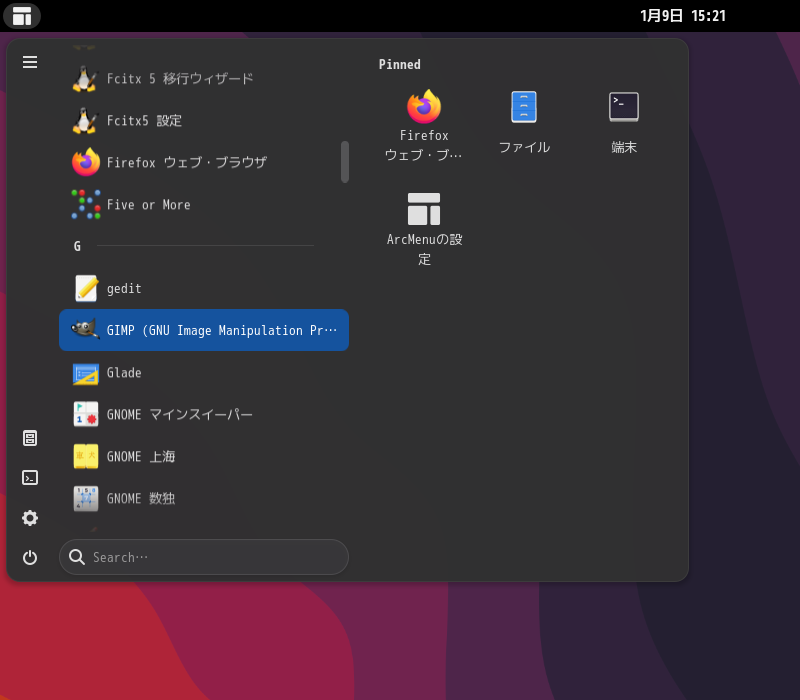The image size is (800, 700).
Task: Open the Firefox icon in the app list
Action: click(86, 162)
